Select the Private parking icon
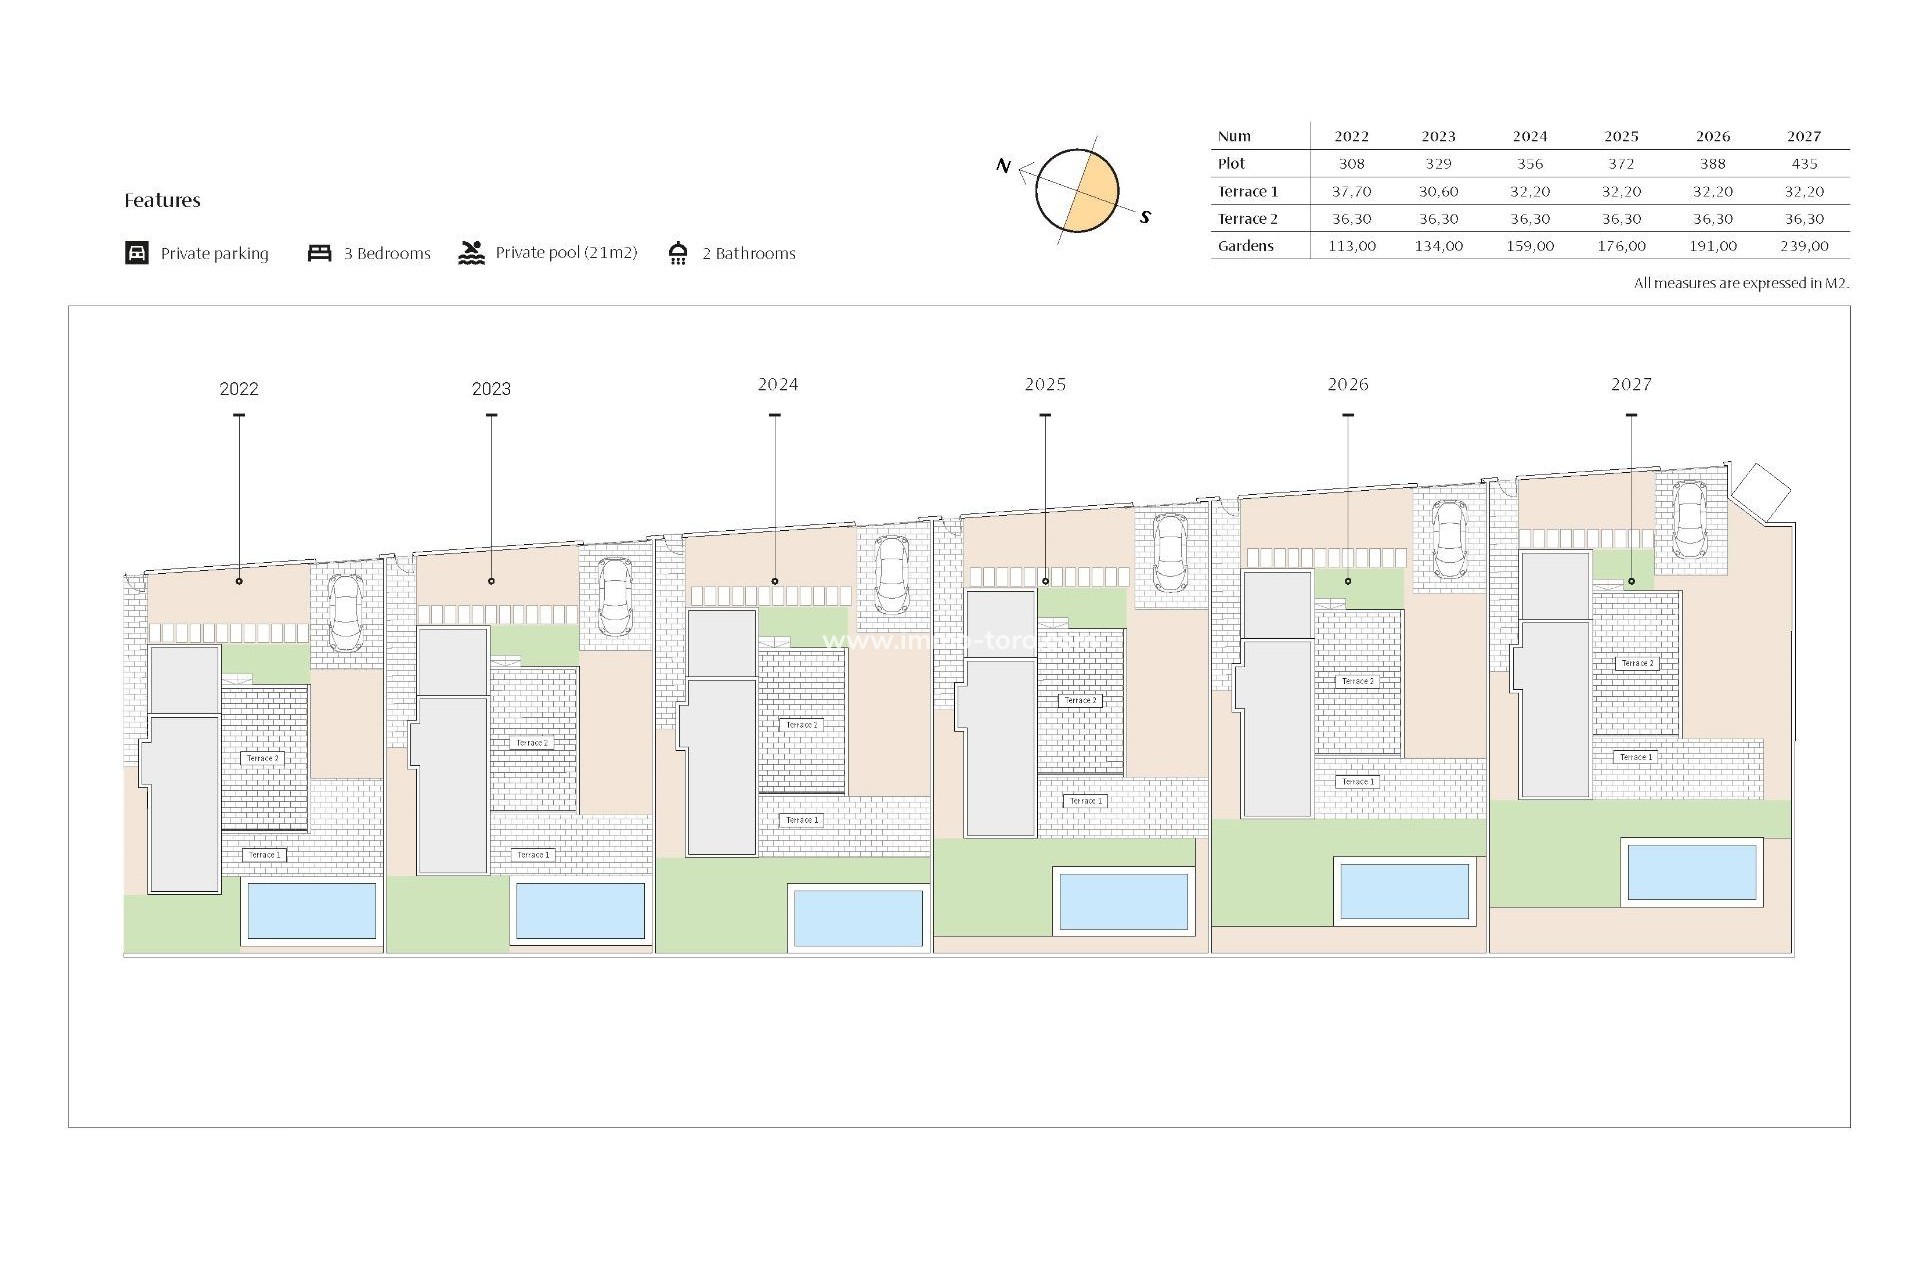Image resolution: width=1920 pixels, height=1280 pixels. [x=137, y=252]
